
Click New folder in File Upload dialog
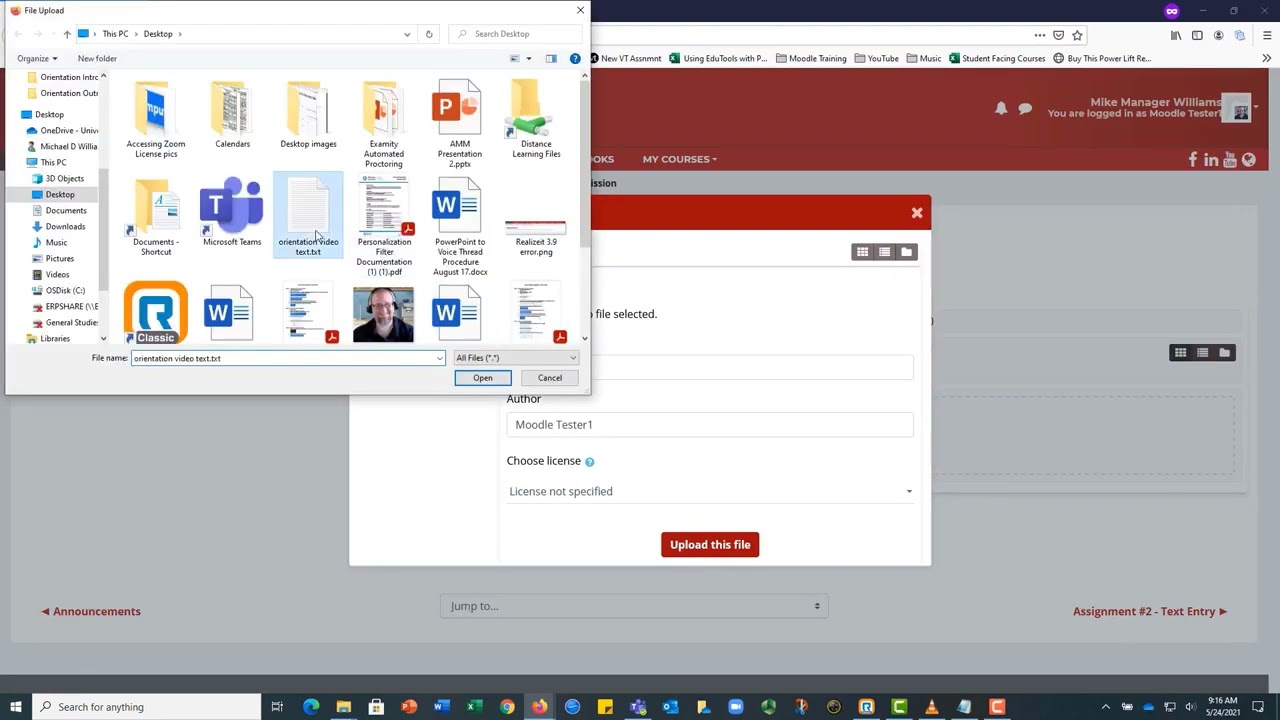97,59
